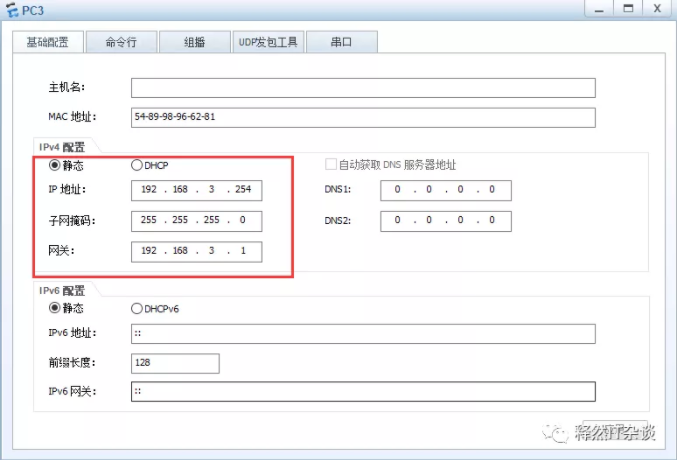Select the DHCPv6 radio button
The image size is (679, 460).
(137, 308)
